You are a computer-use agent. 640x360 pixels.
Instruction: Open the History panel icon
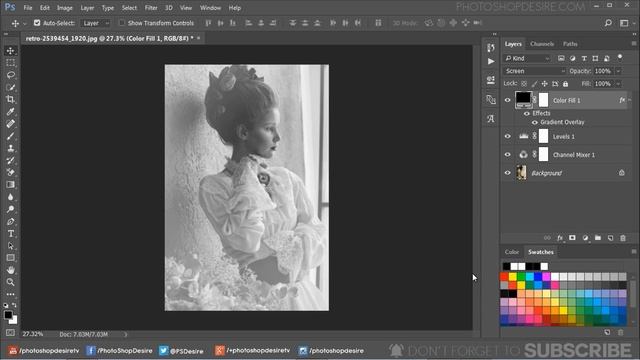click(491, 48)
